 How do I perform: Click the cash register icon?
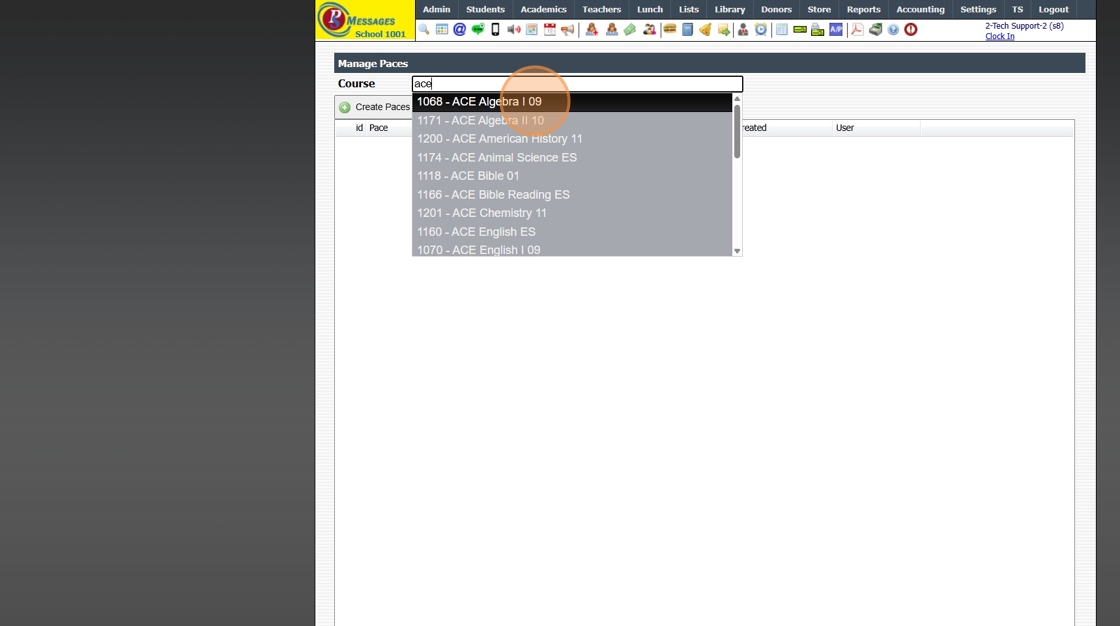click(x=875, y=29)
